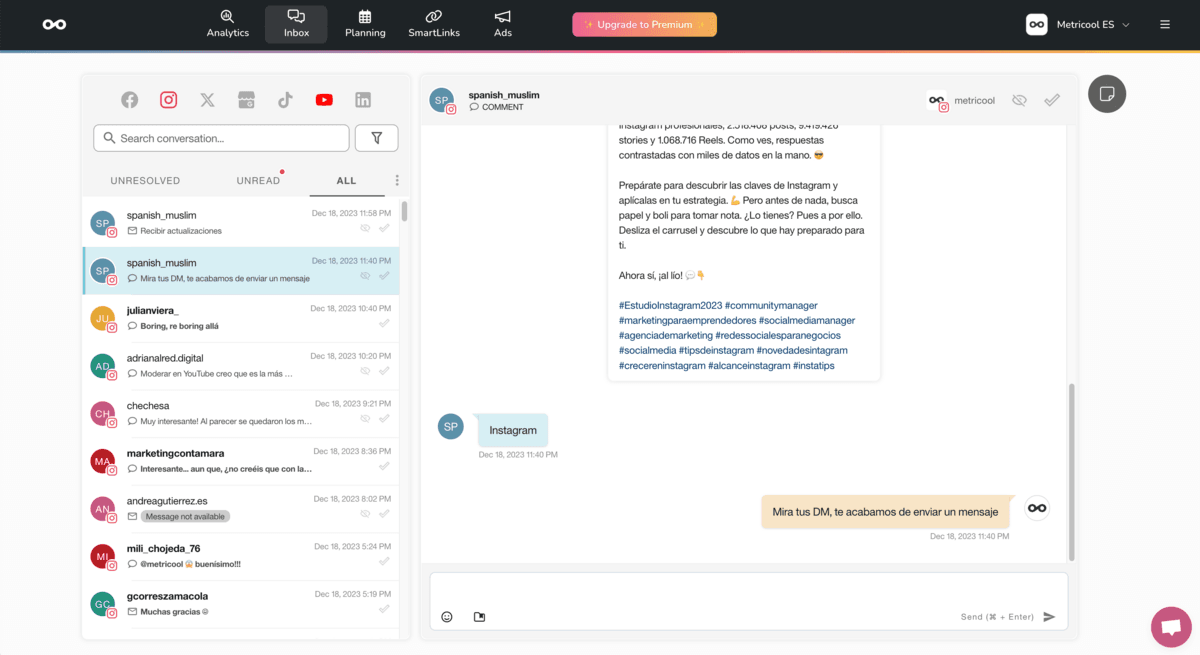Select the YouTube channel icon
The height and width of the screenshot is (655, 1200).
(x=324, y=99)
